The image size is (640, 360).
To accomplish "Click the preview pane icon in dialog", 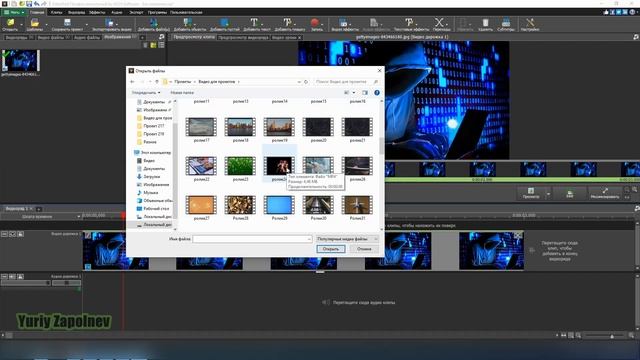I will [x=365, y=93].
